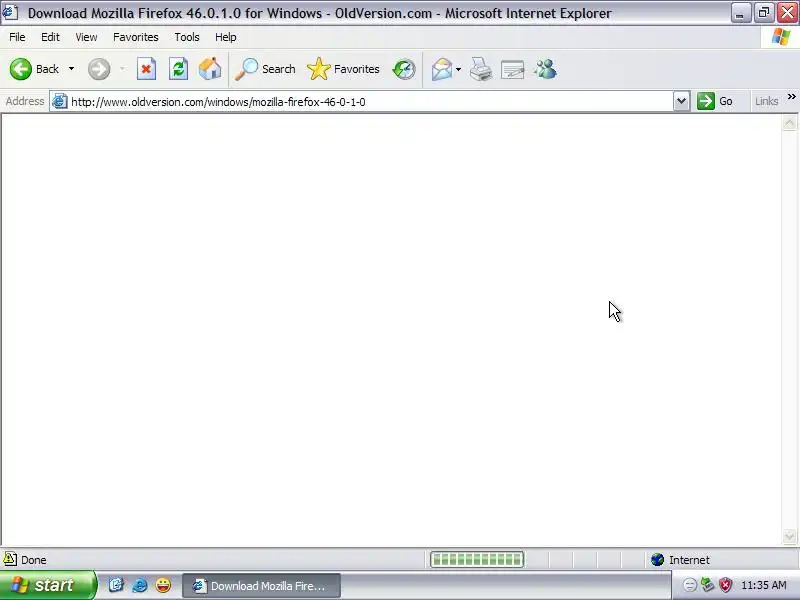Open the Back history dropdown arrow
Image resolution: width=800 pixels, height=600 pixels.
71,69
